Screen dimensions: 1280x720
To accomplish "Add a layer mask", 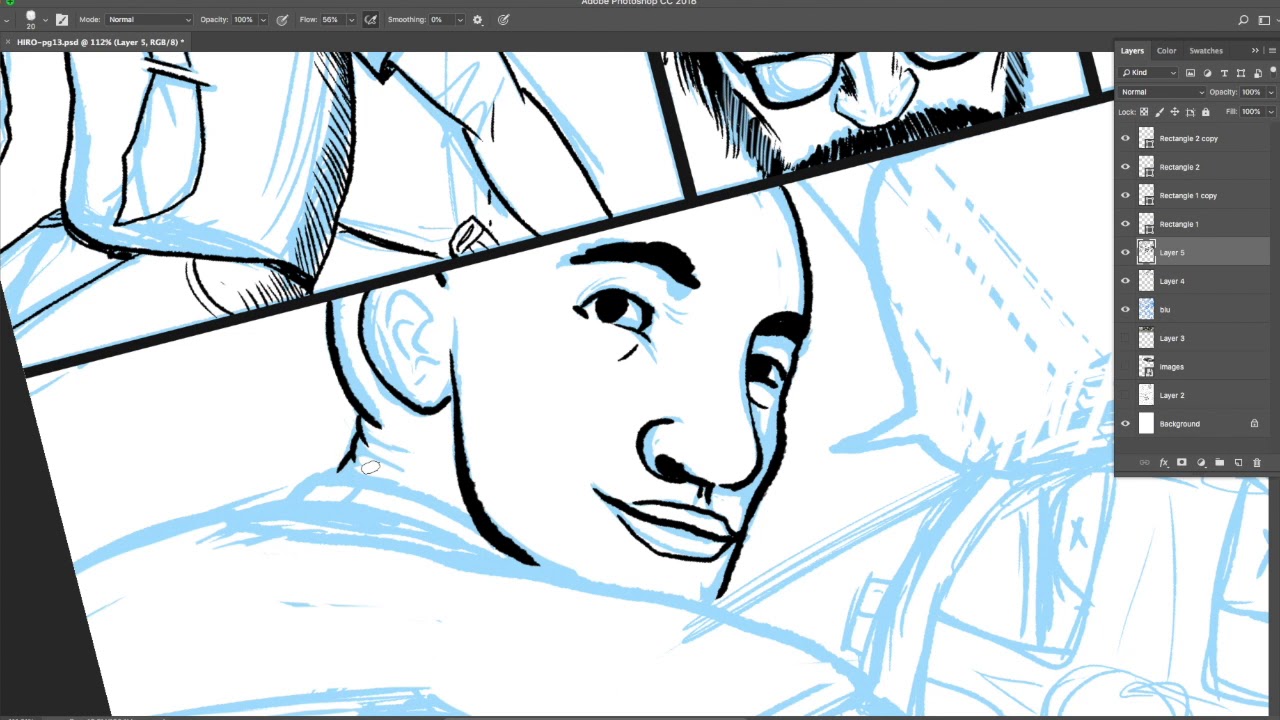I will coord(1182,462).
